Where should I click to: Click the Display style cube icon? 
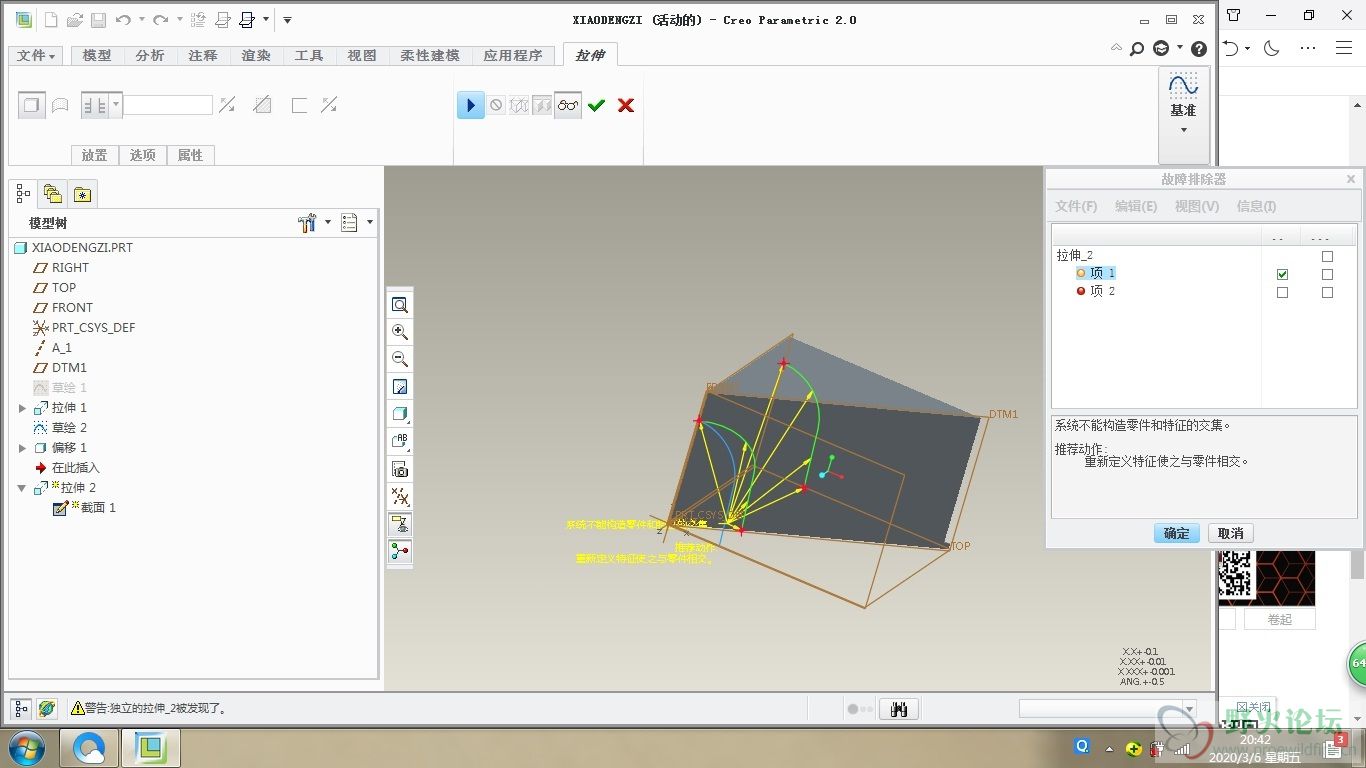click(400, 414)
